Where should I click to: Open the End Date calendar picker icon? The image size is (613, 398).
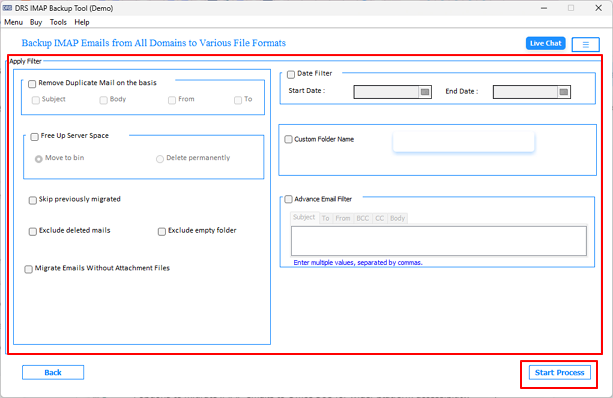click(563, 92)
